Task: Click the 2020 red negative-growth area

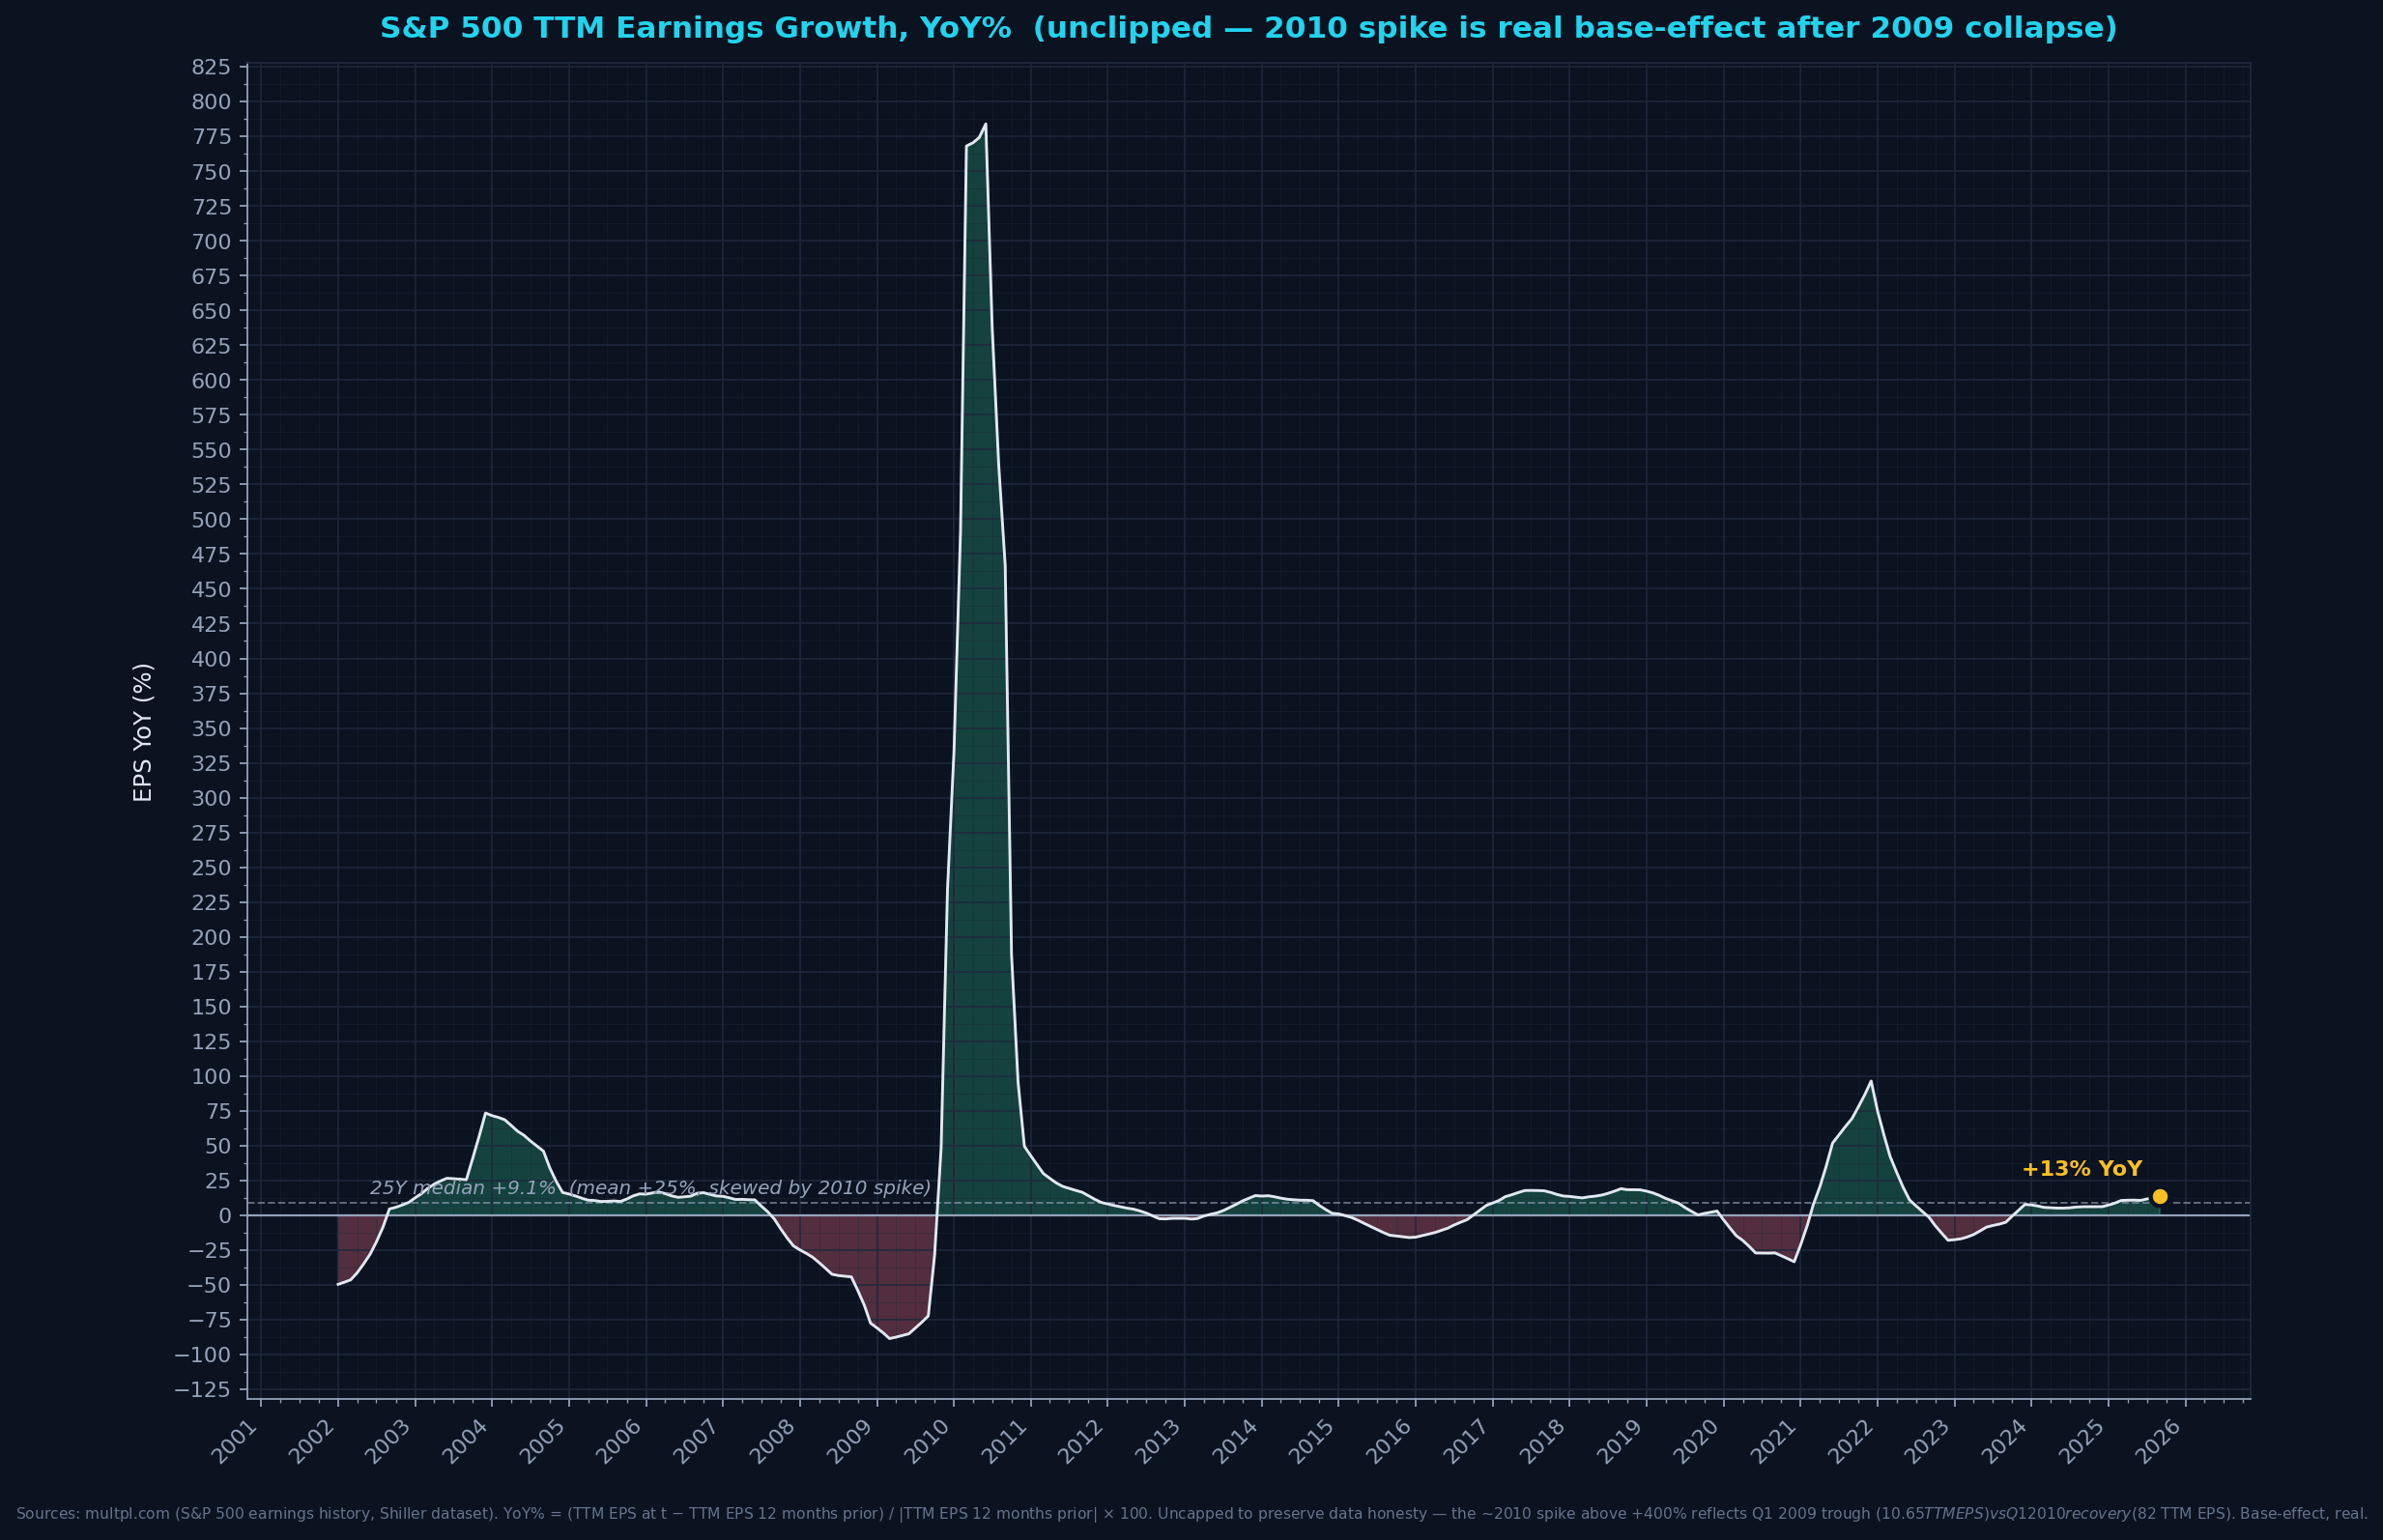Action: (1770, 1238)
